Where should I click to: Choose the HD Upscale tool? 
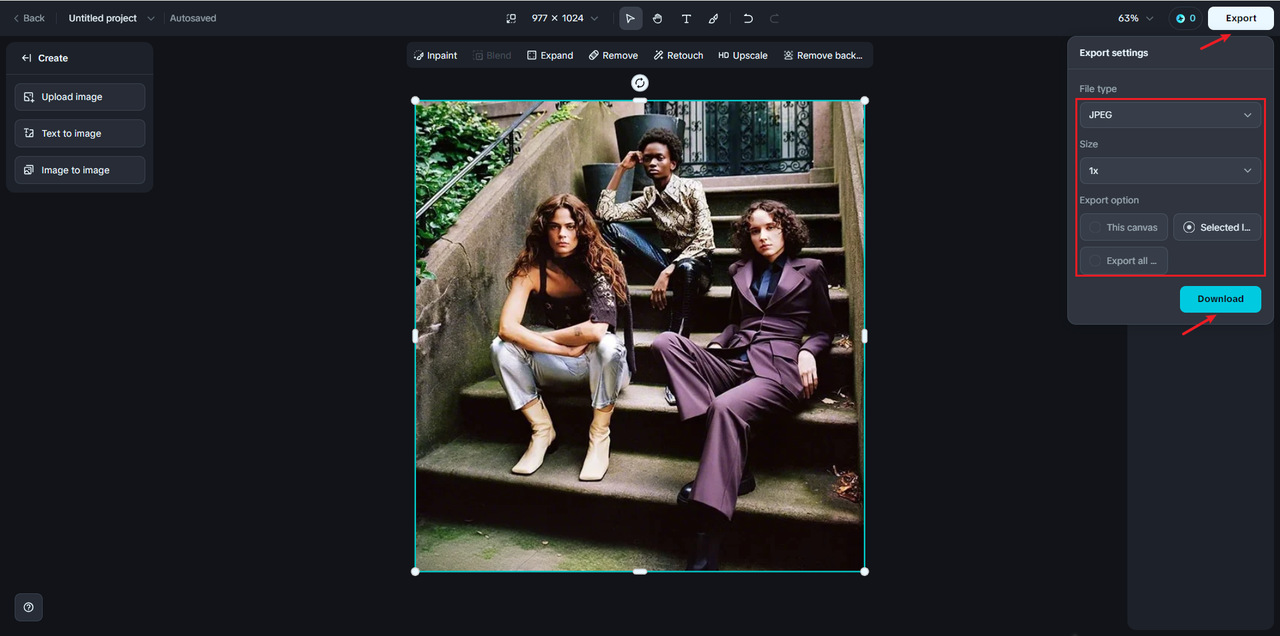pos(743,55)
